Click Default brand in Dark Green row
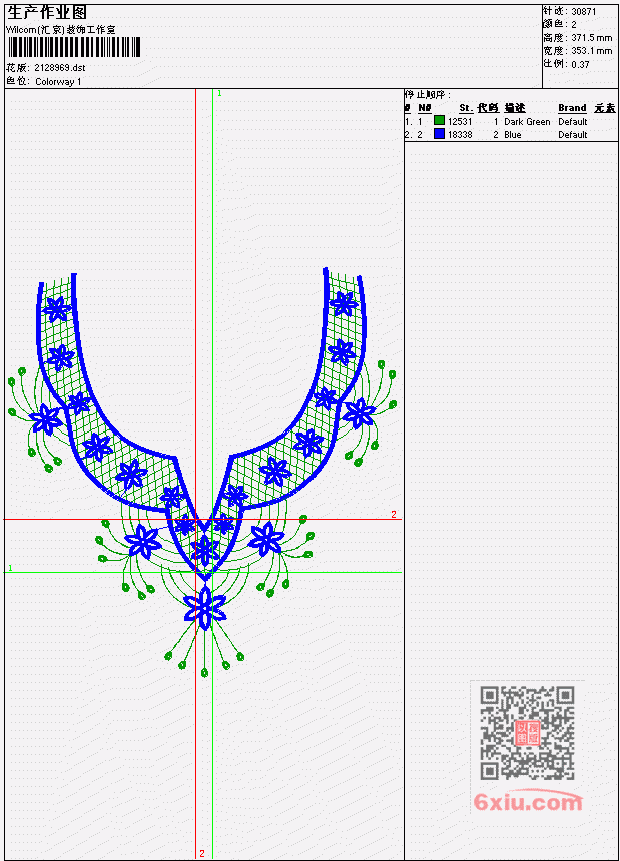 (x=573, y=121)
